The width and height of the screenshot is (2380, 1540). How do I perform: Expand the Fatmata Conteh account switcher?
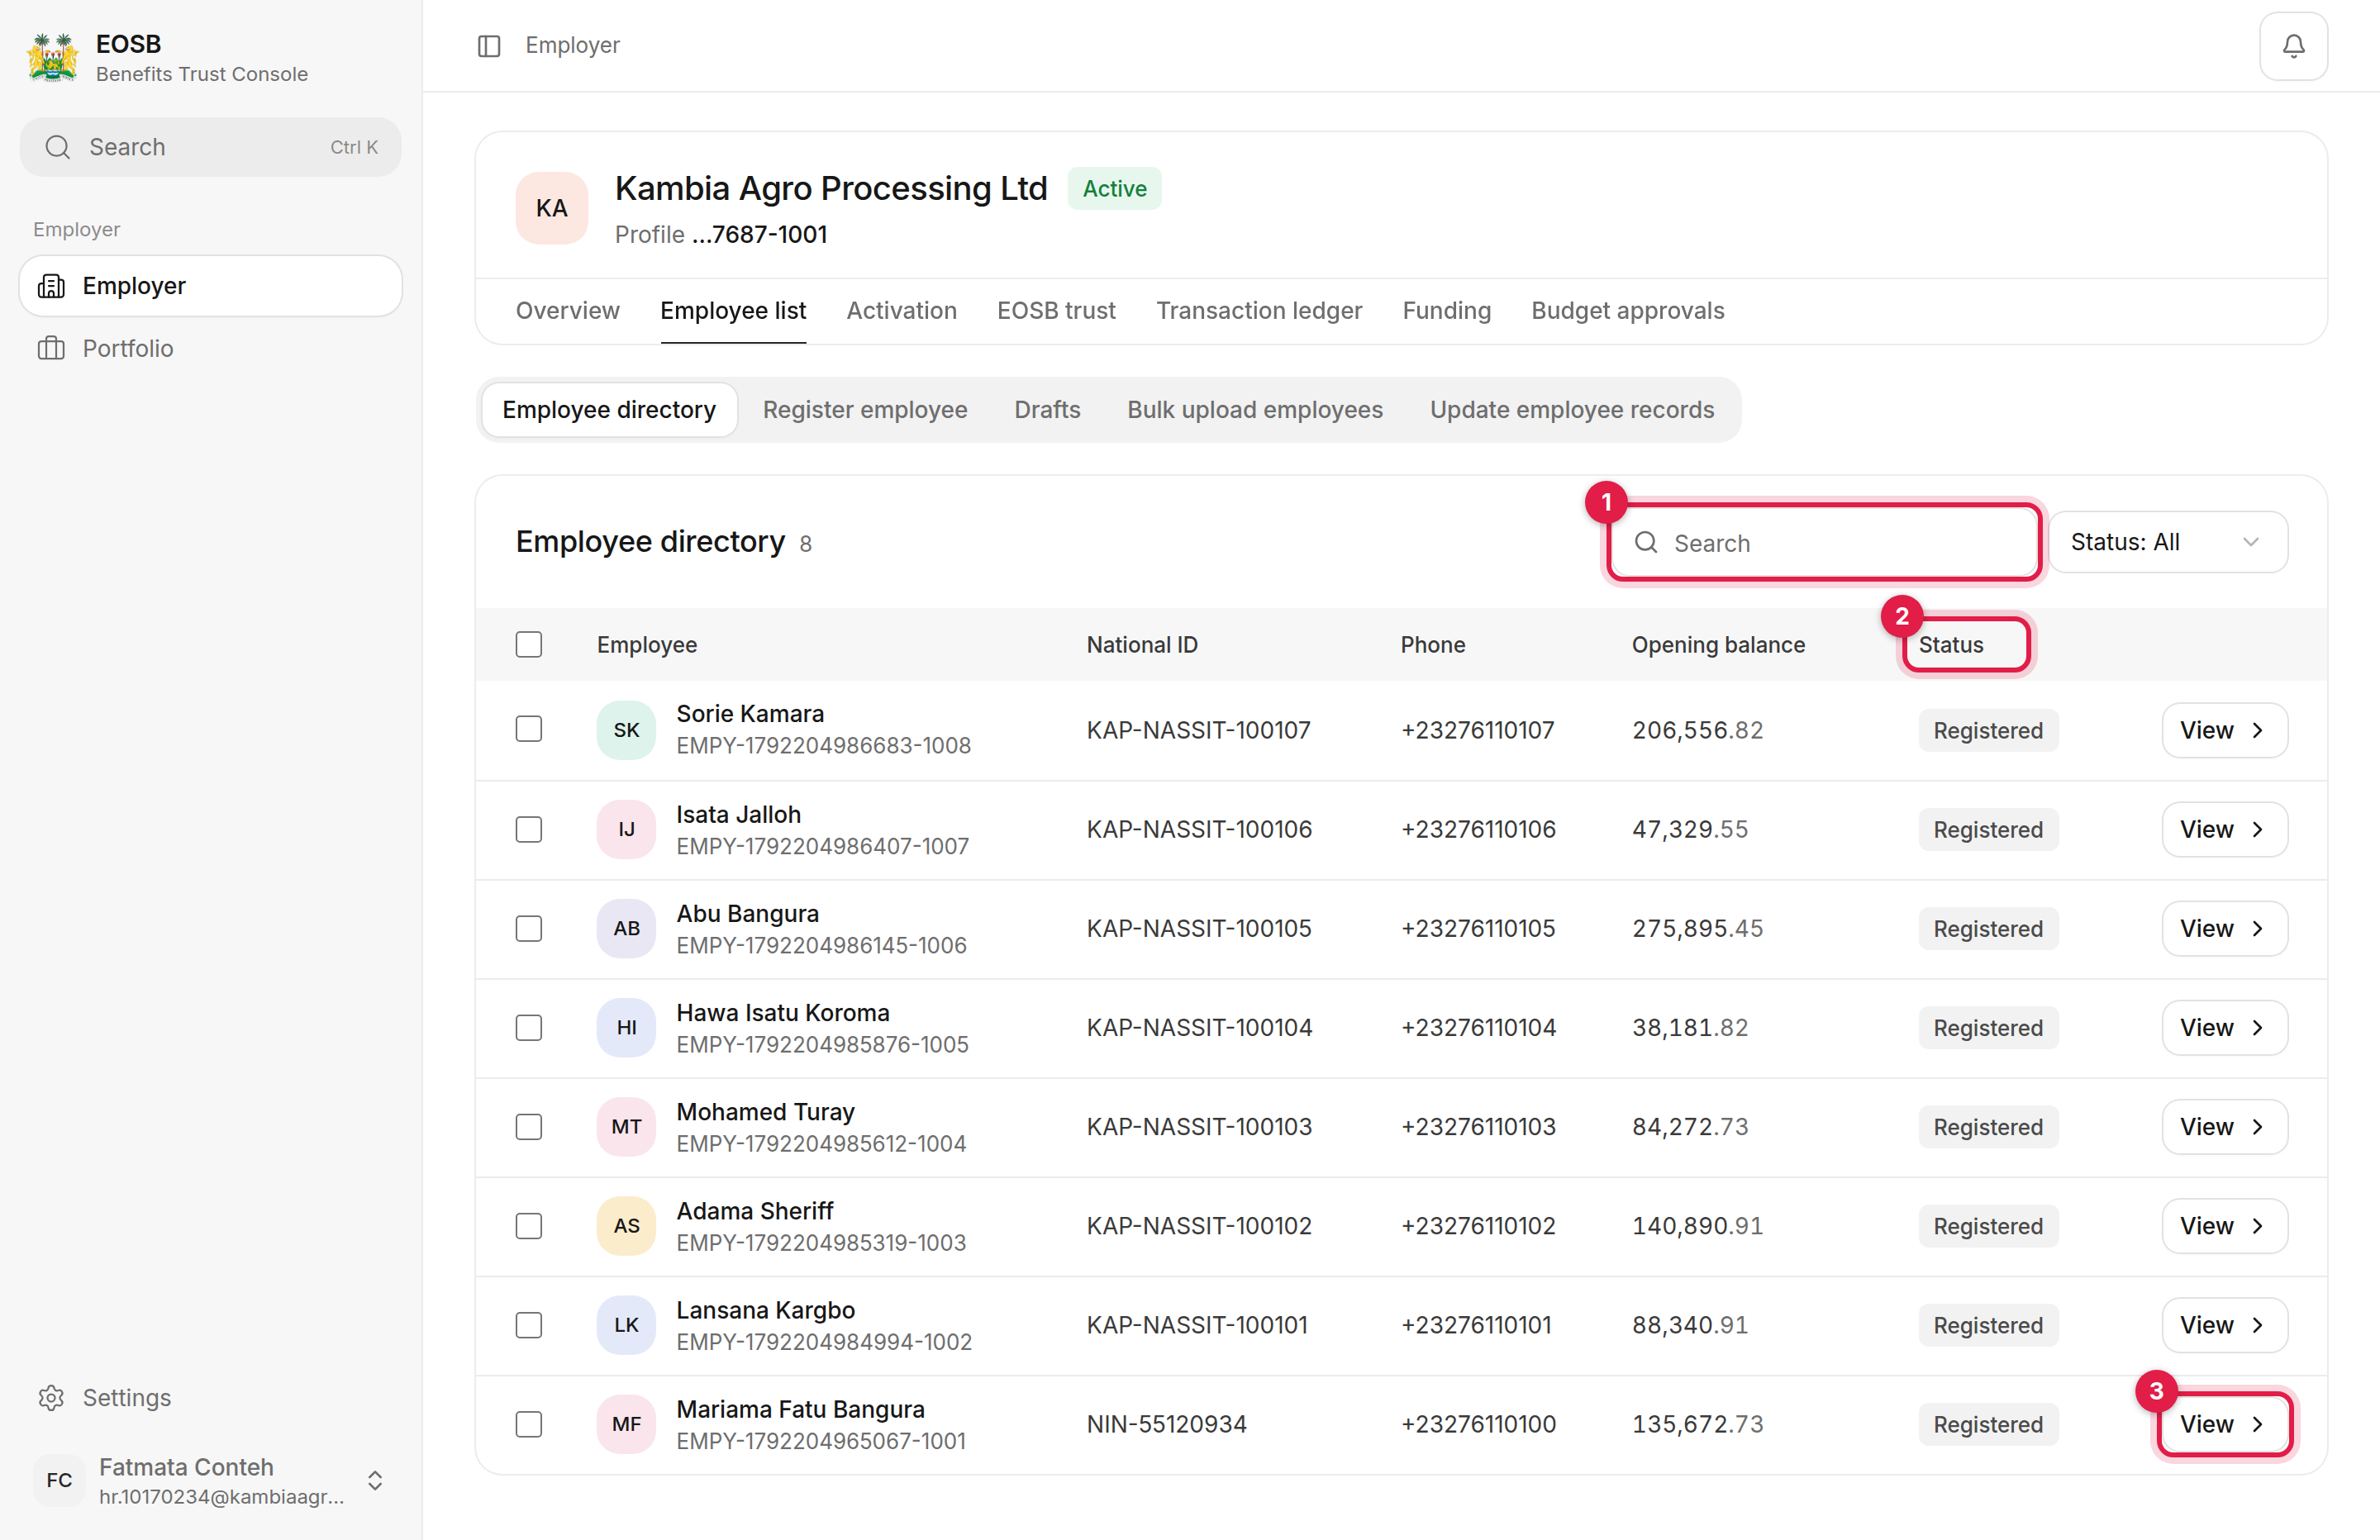point(375,1480)
